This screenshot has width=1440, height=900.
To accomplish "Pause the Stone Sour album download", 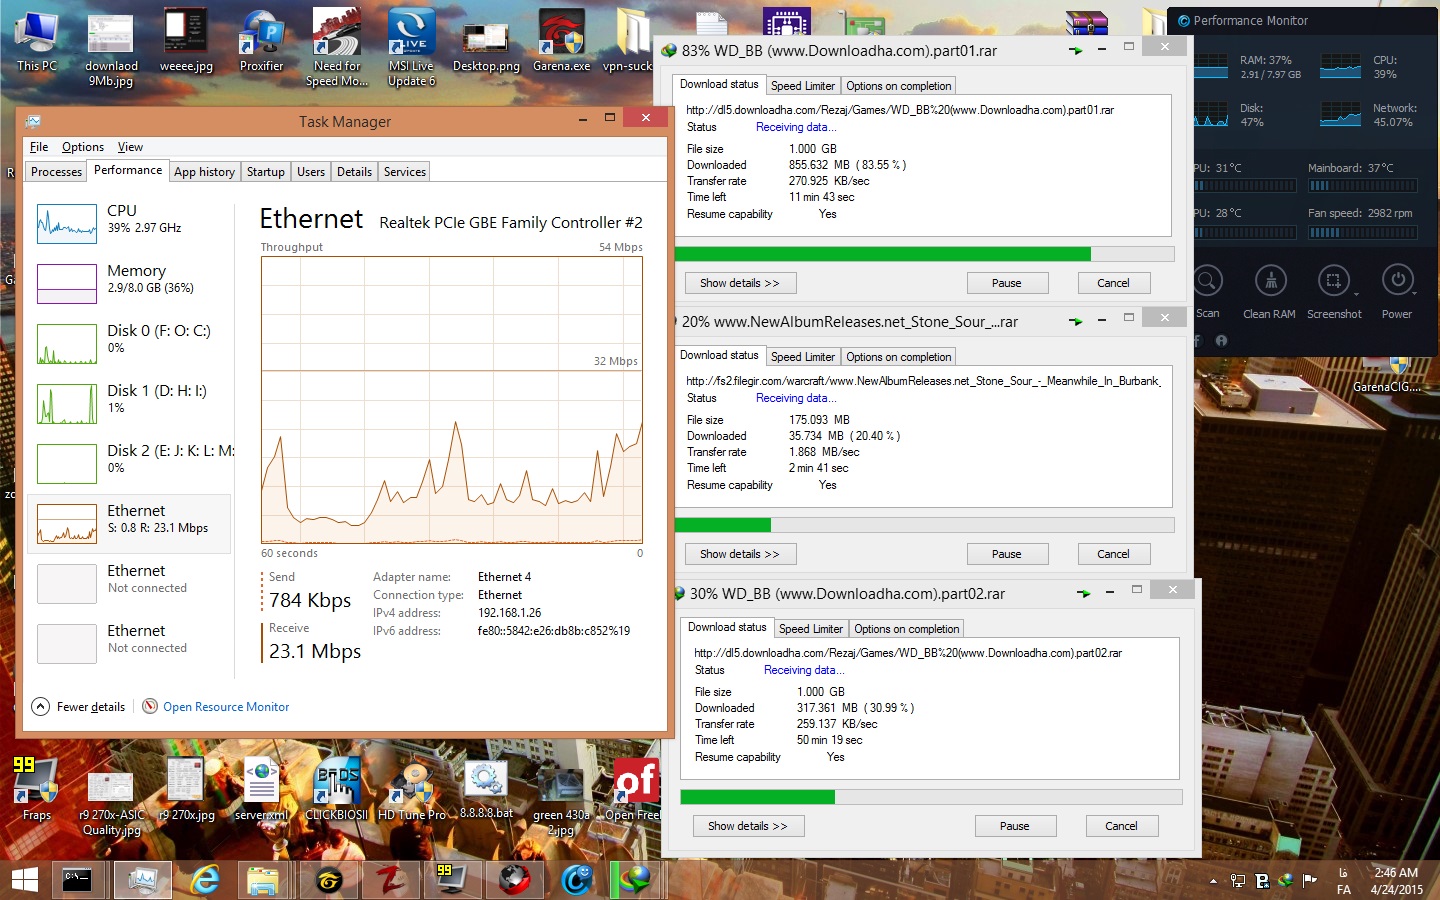I will pyautogui.click(x=1007, y=554).
